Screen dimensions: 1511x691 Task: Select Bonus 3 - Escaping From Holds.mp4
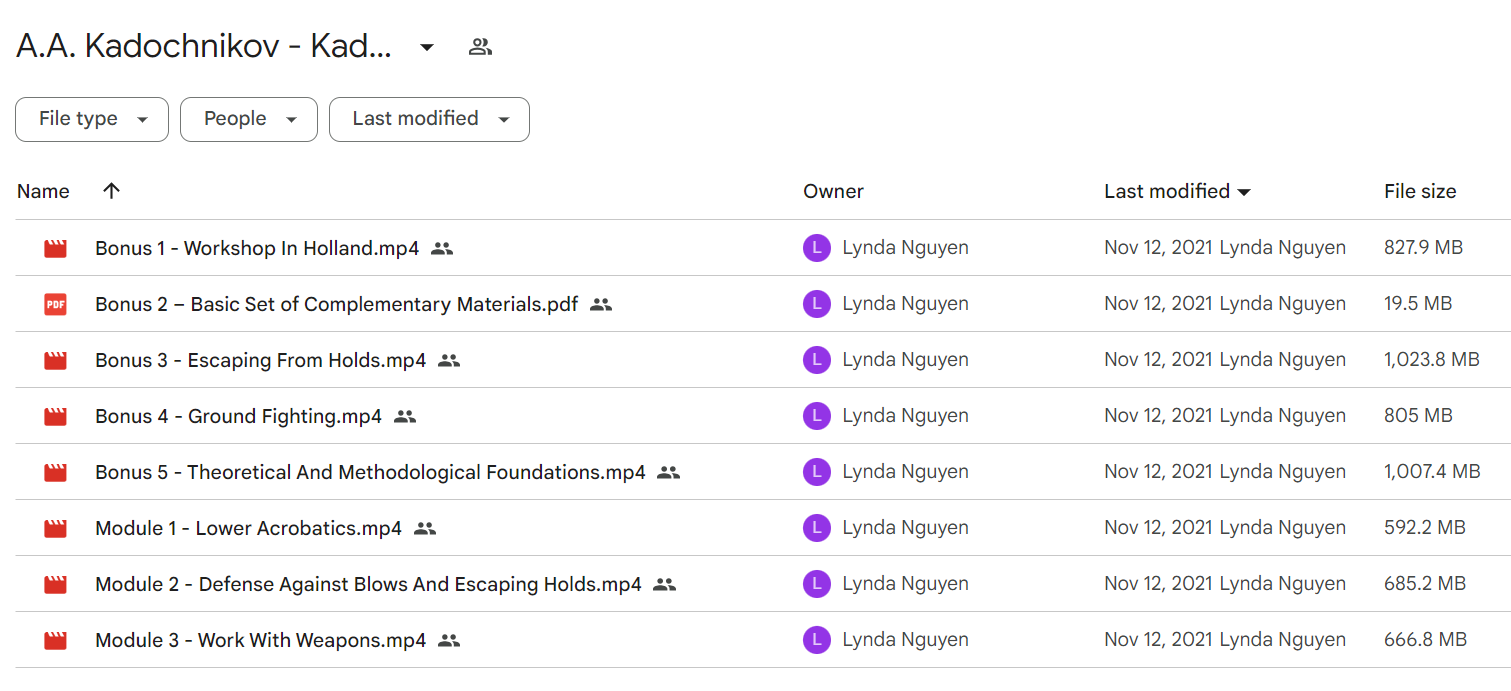coord(260,360)
